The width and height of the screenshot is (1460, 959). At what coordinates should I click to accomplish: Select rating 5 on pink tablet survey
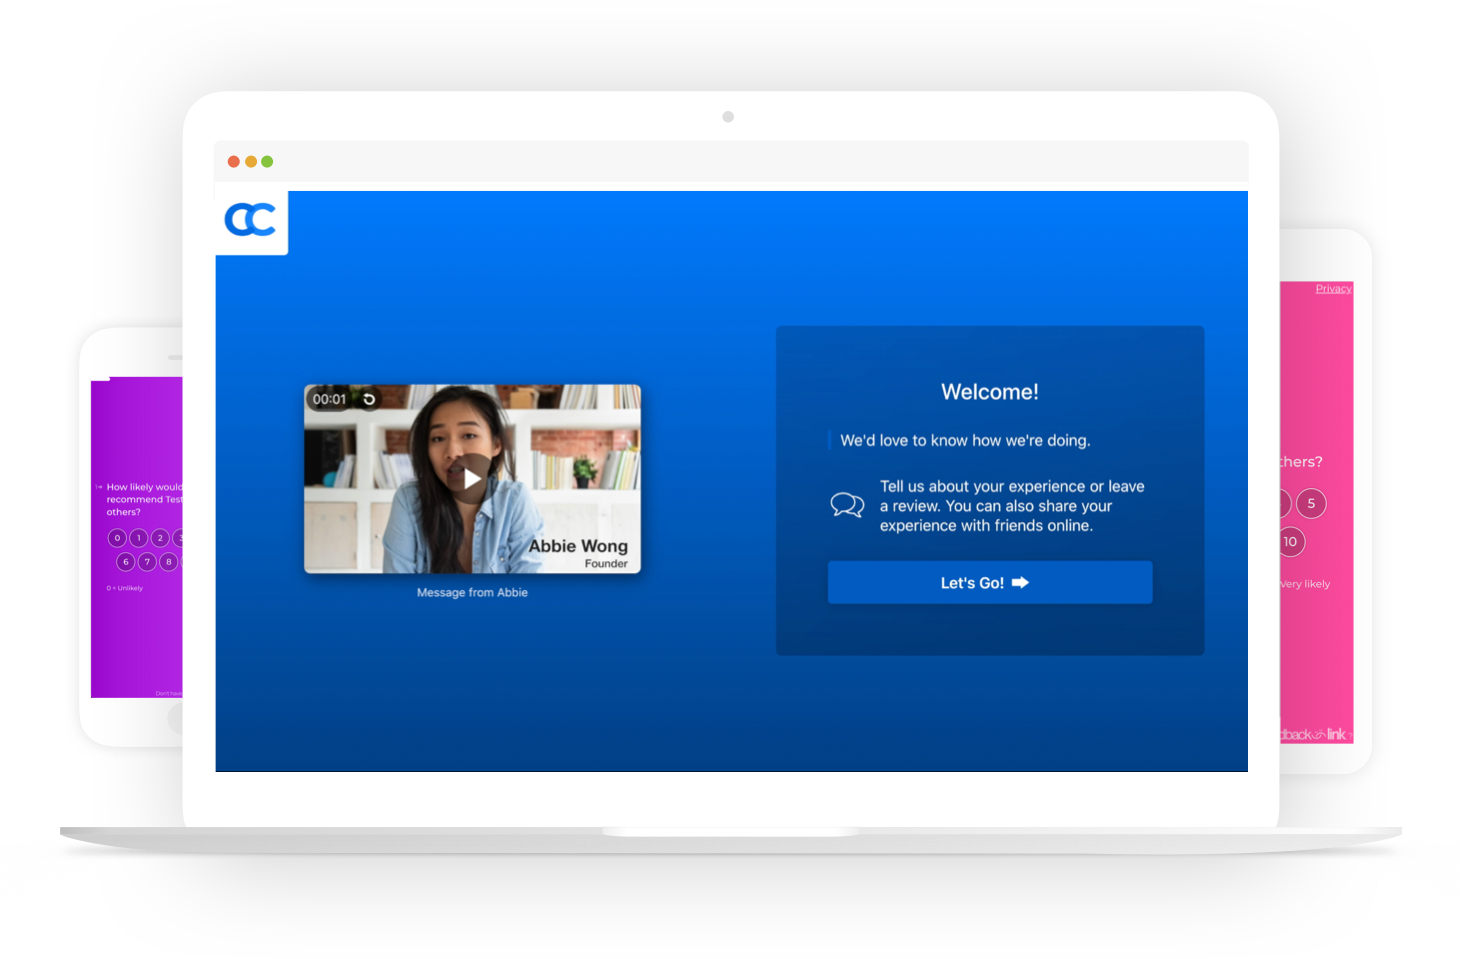coord(1311,503)
